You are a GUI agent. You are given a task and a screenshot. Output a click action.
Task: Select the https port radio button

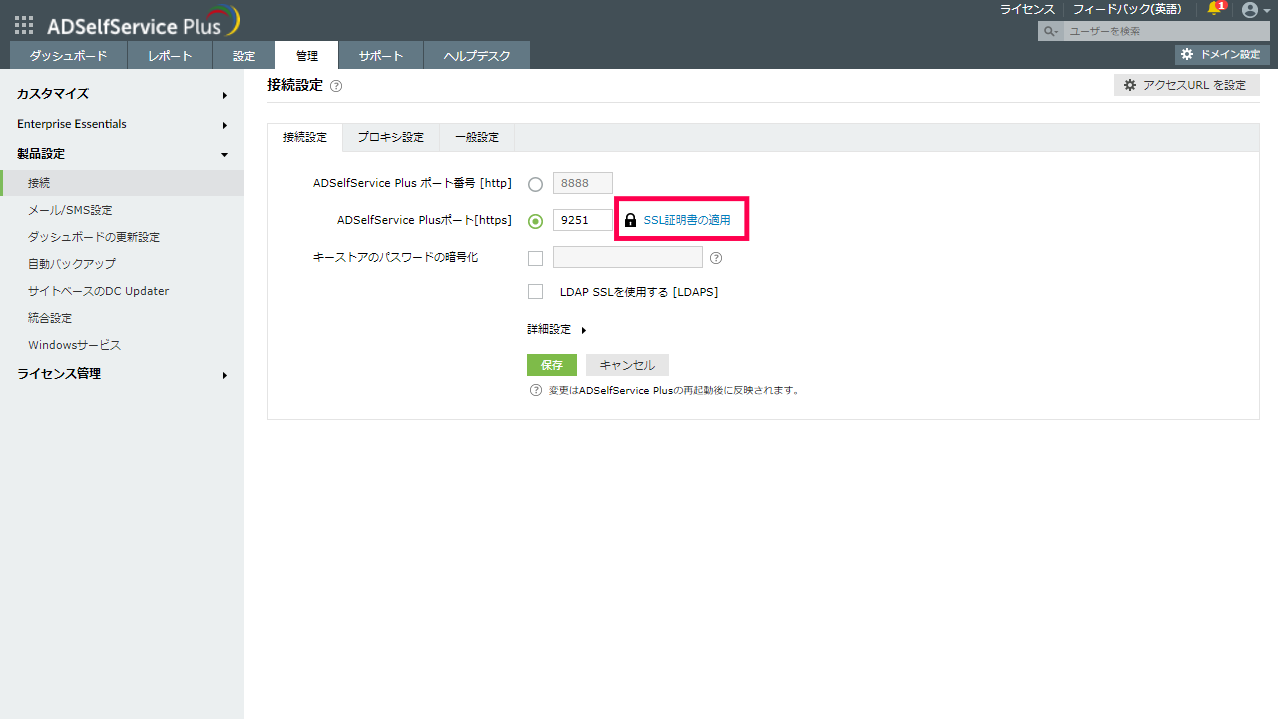(535, 221)
